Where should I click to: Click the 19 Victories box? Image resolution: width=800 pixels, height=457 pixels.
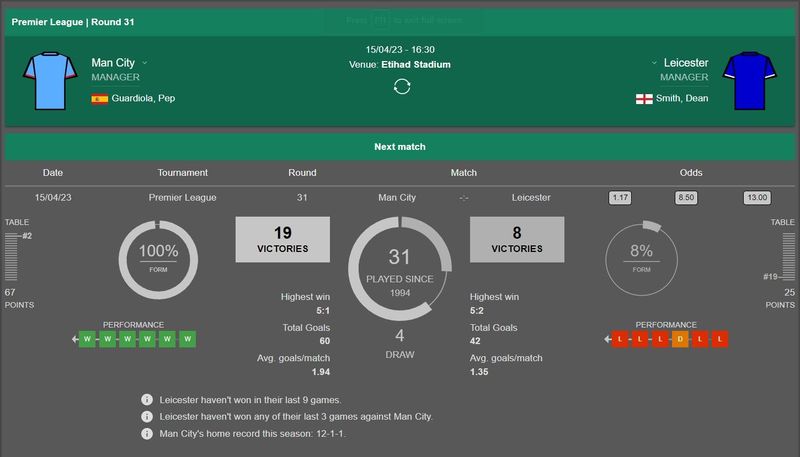[x=283, y=240]
